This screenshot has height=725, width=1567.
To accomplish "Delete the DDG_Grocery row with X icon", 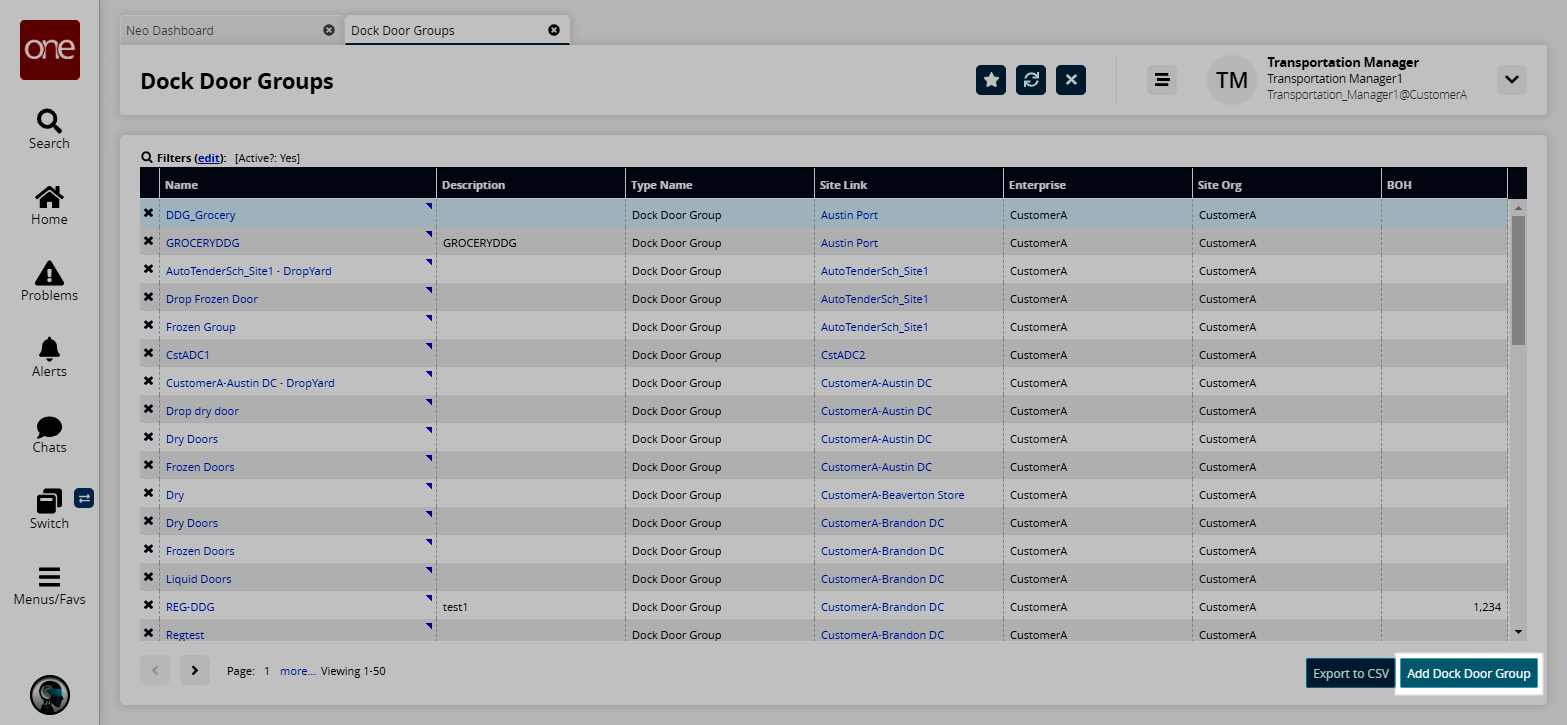I will pyautogui.click(x=149, y=214).
